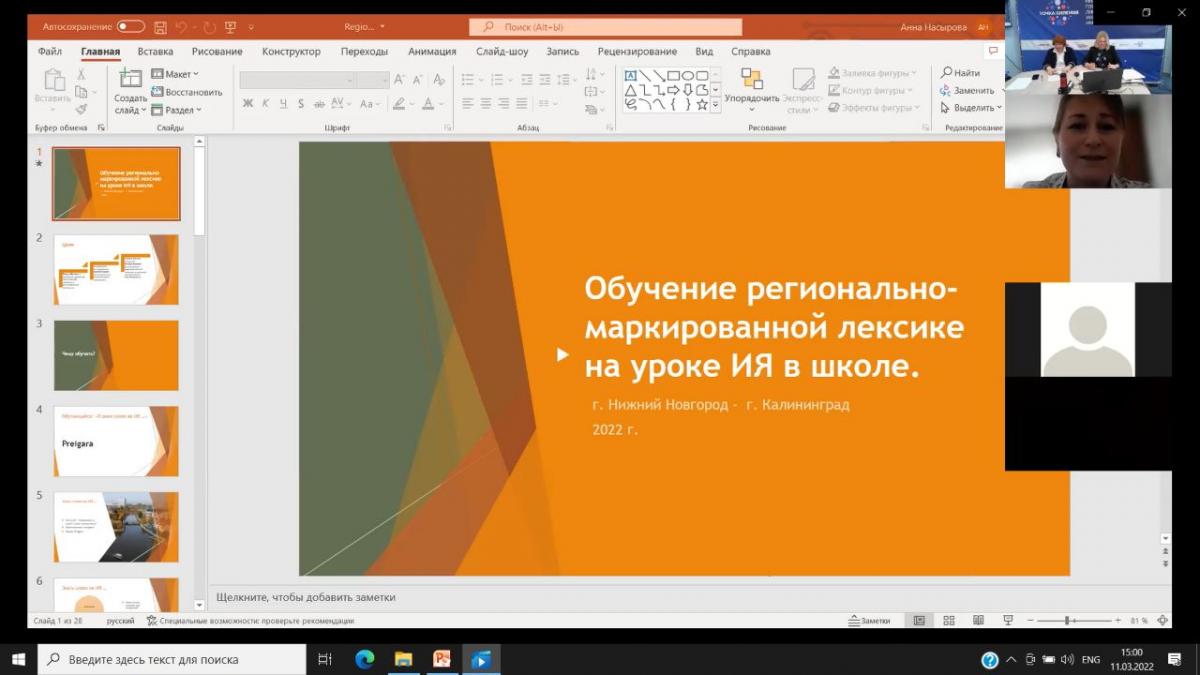Align text left in Абзац group

[x=468, y=103]
